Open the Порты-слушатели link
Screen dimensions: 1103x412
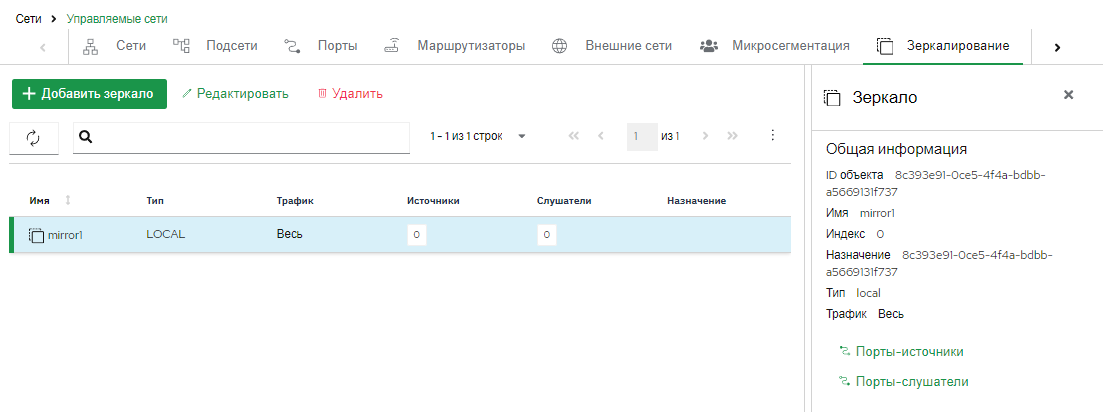point(912,382)
